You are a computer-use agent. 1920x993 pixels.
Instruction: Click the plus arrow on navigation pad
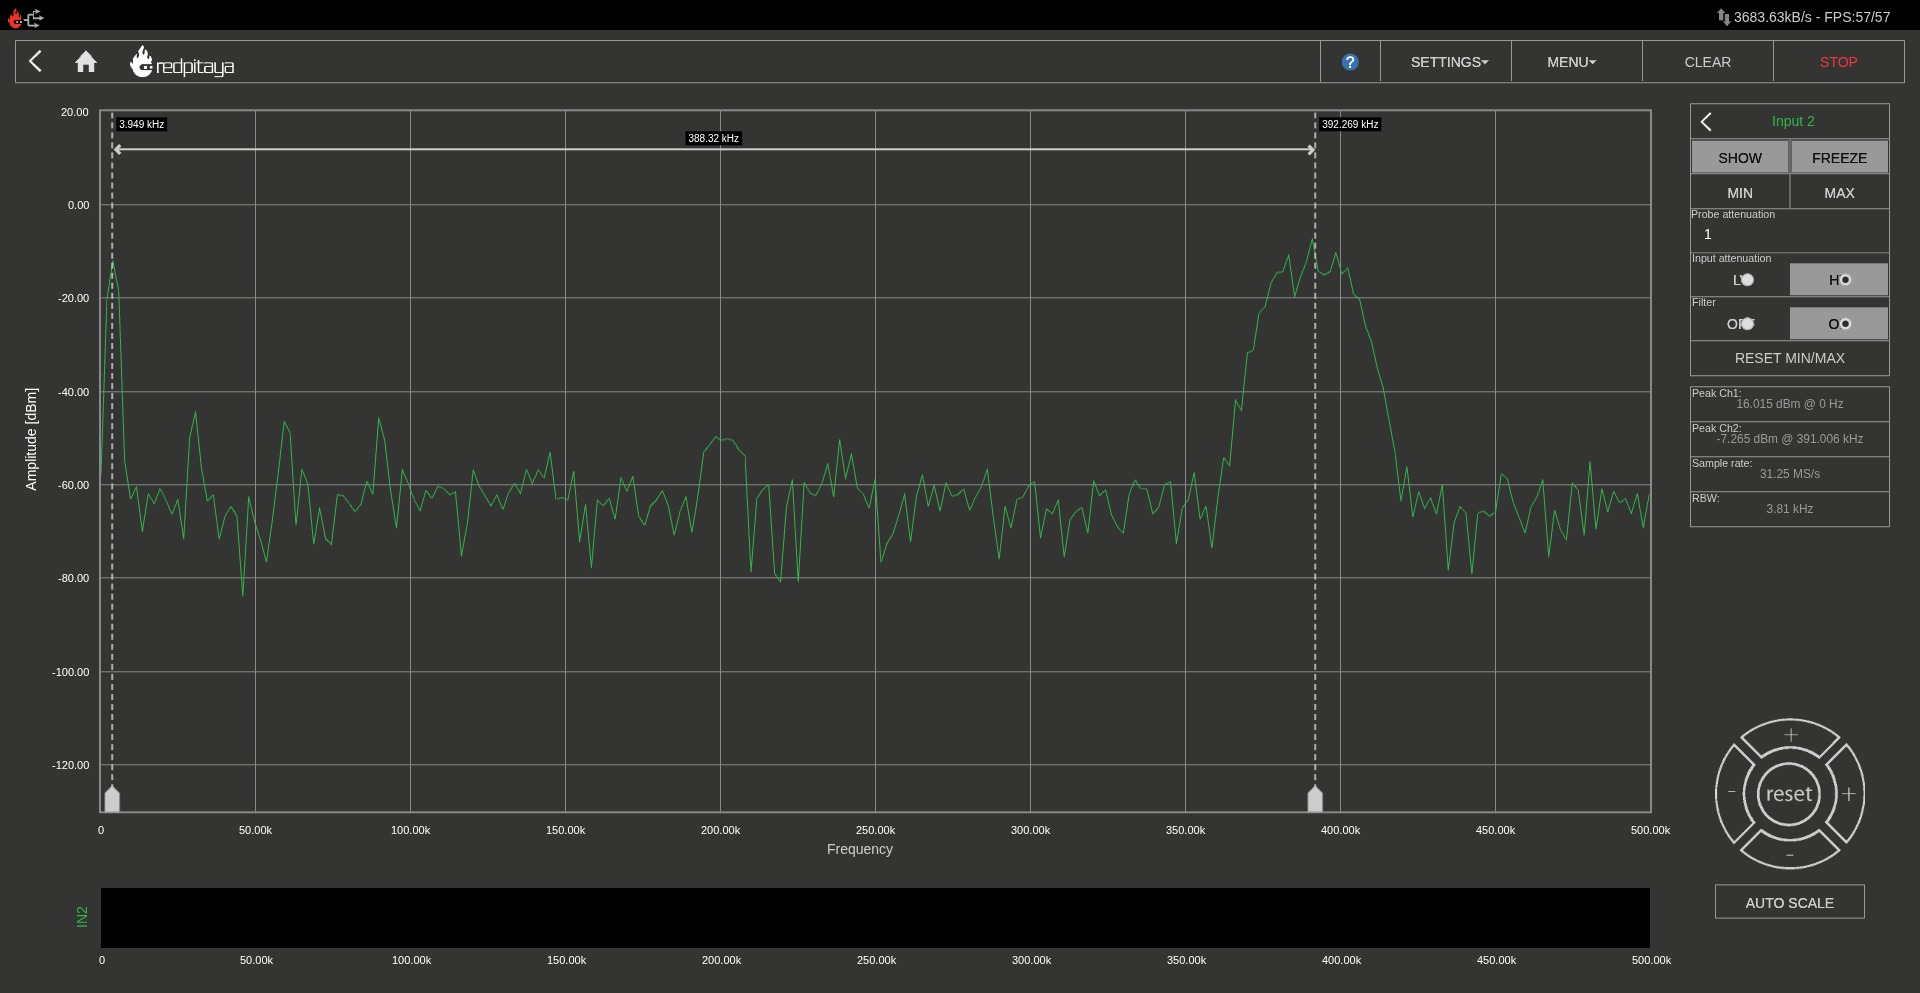point(1789,735)
